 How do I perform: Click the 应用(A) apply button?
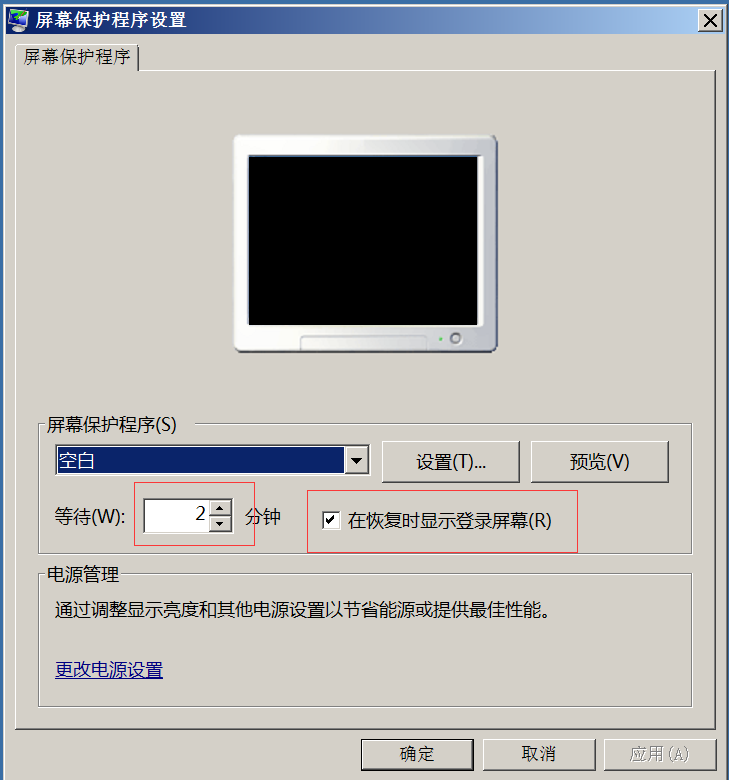(x=660, y=754)
